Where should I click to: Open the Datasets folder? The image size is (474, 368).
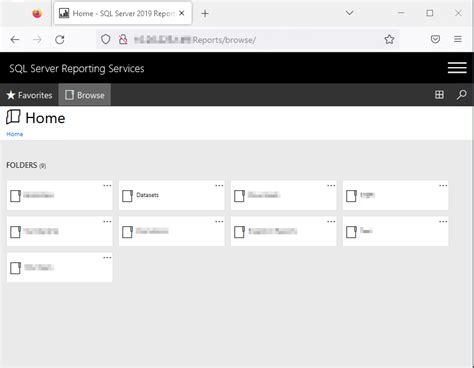coord(171,195)
